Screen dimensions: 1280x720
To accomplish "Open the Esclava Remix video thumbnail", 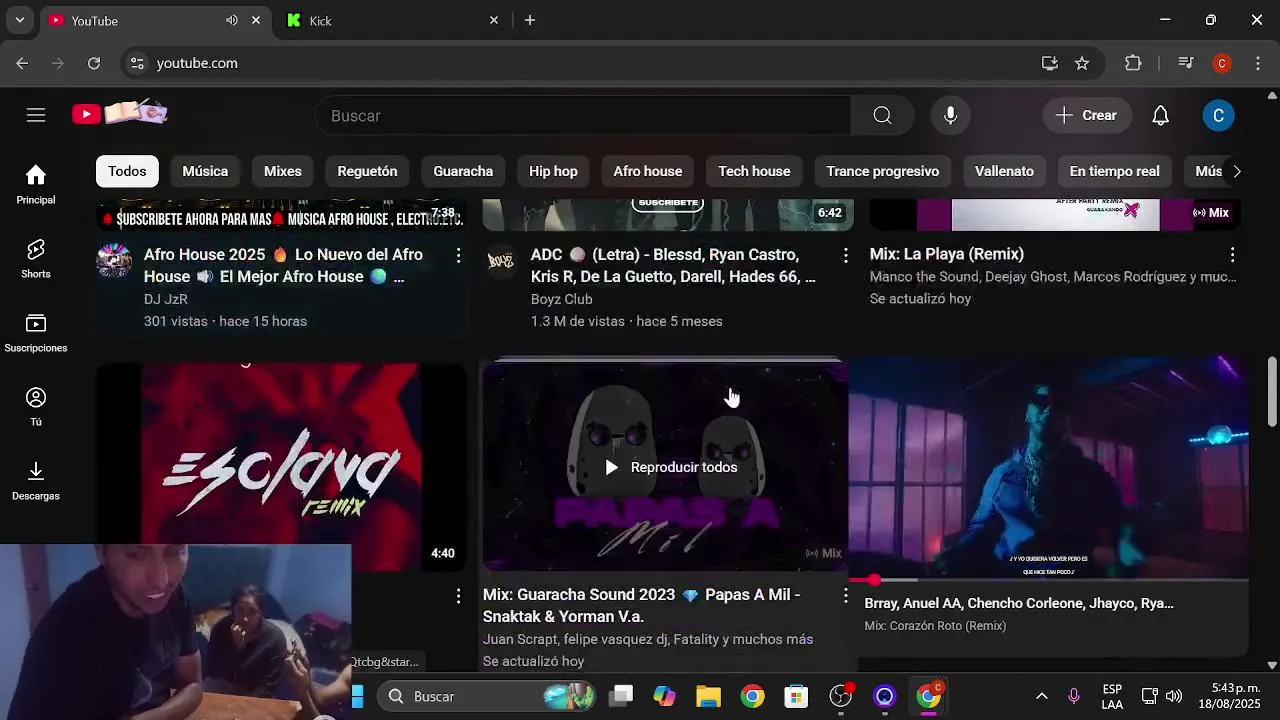I will coord(281,467).
